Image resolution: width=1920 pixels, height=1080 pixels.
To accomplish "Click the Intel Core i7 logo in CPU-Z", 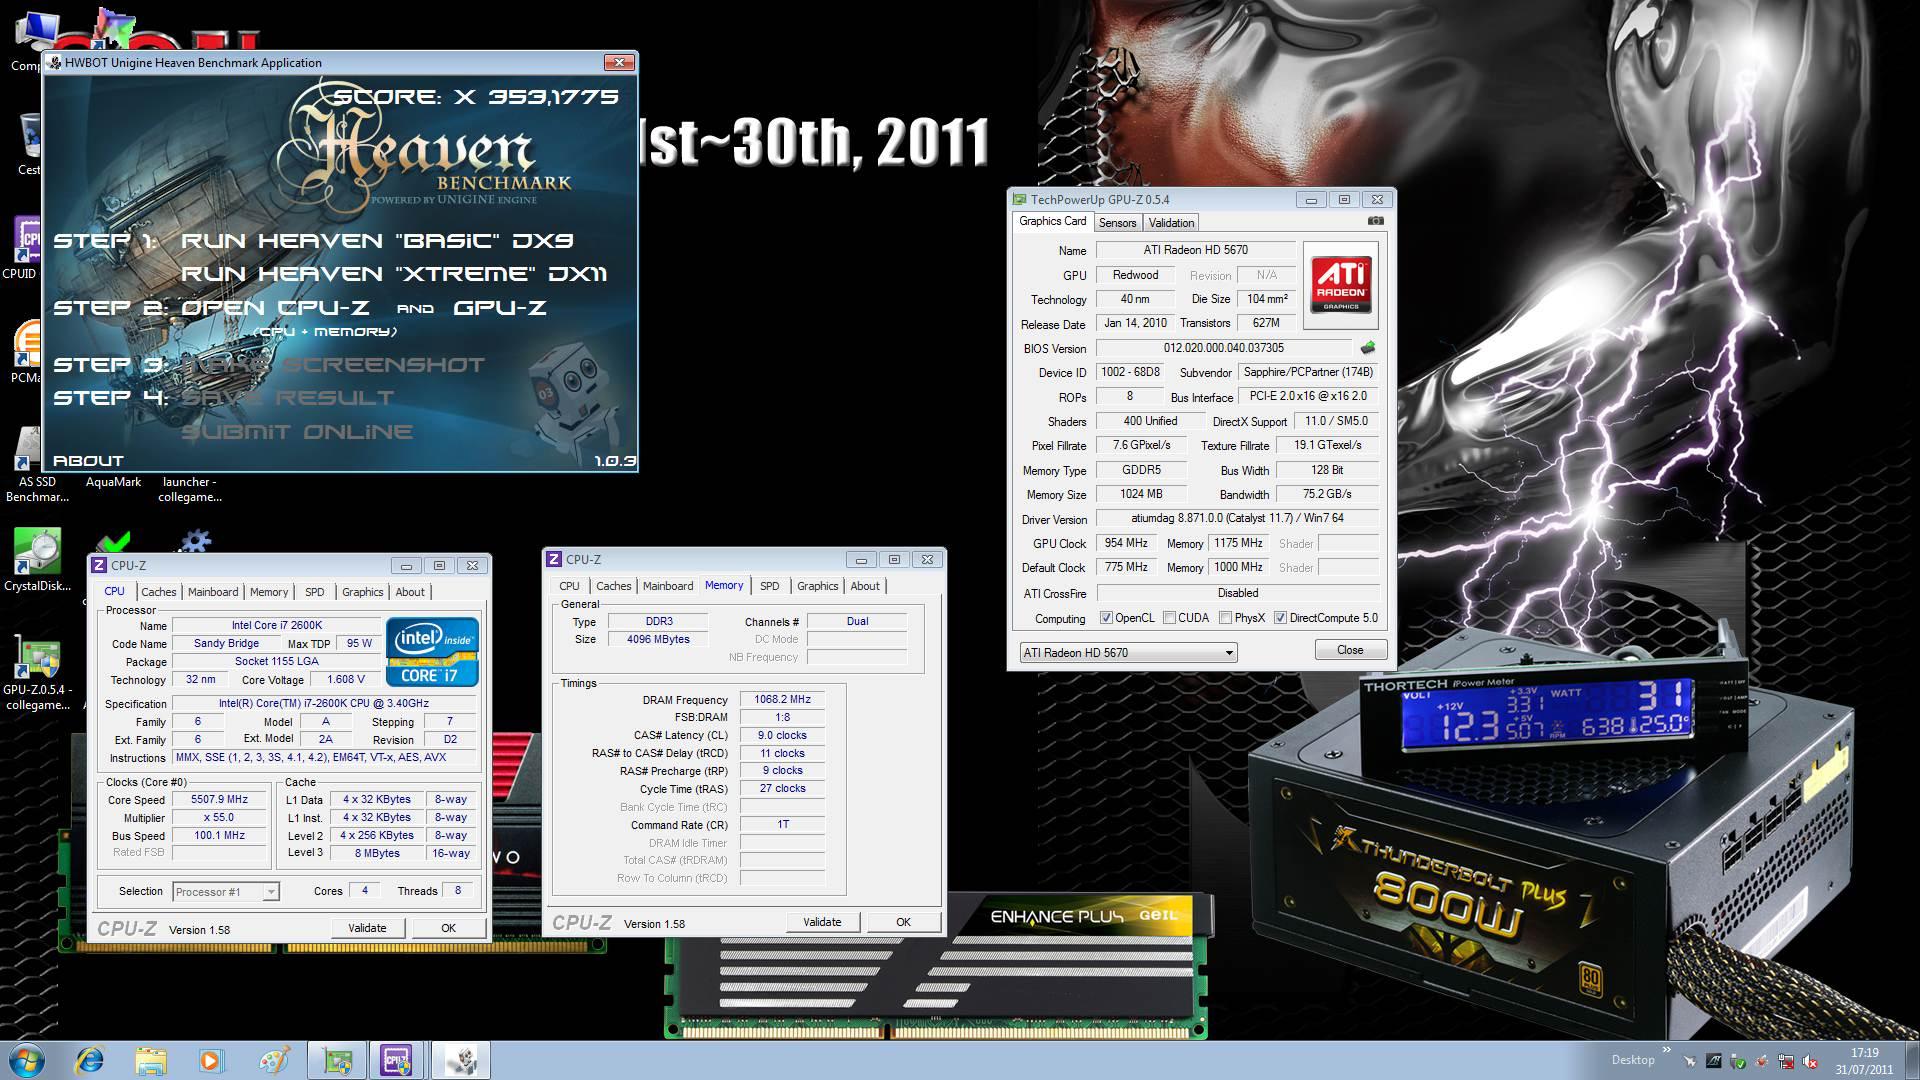I will click(432, 652).
